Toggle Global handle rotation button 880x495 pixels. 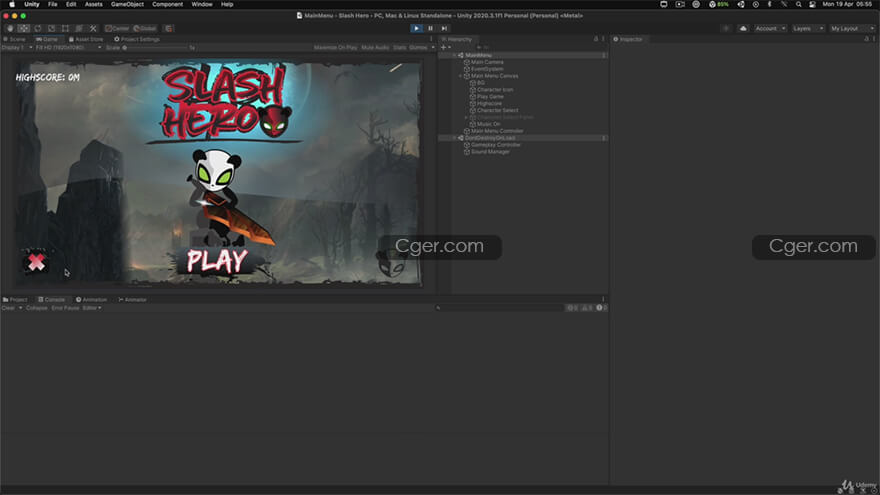145,28
